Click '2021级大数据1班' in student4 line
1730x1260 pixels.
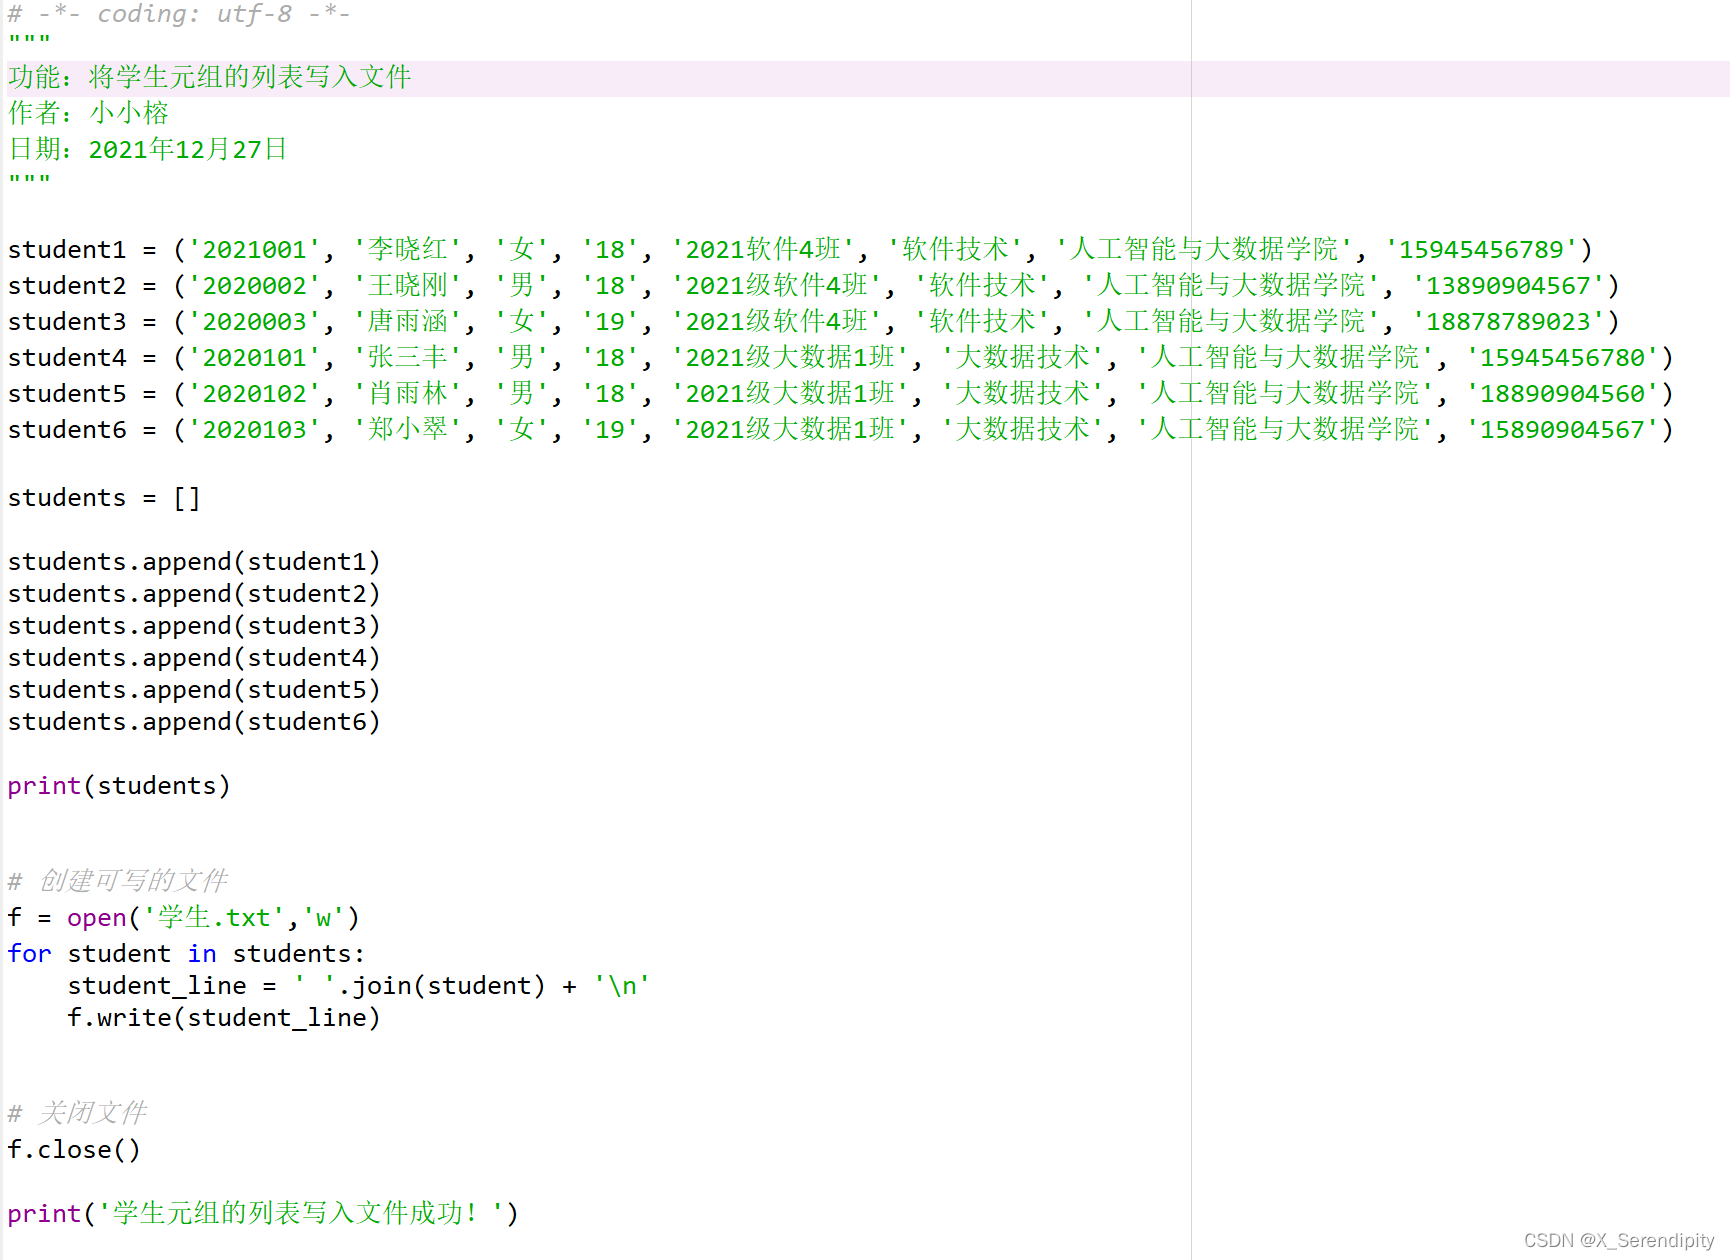tap(790, 357)
